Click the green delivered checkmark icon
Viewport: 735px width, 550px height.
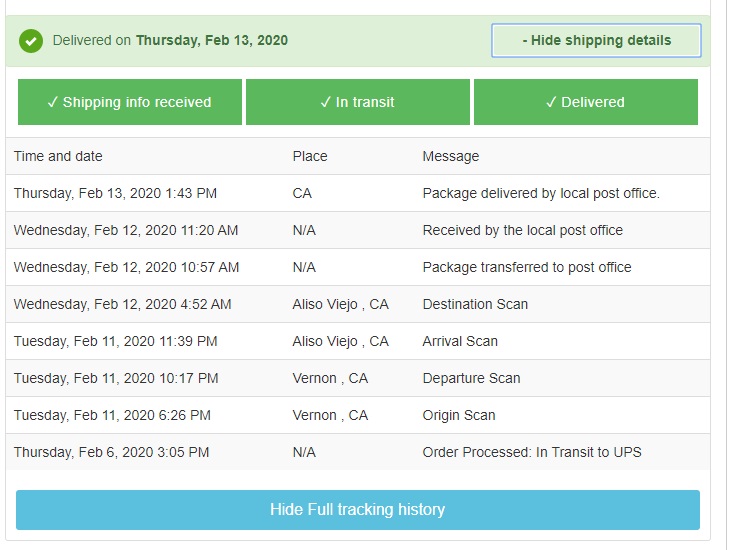click(31, 41)
